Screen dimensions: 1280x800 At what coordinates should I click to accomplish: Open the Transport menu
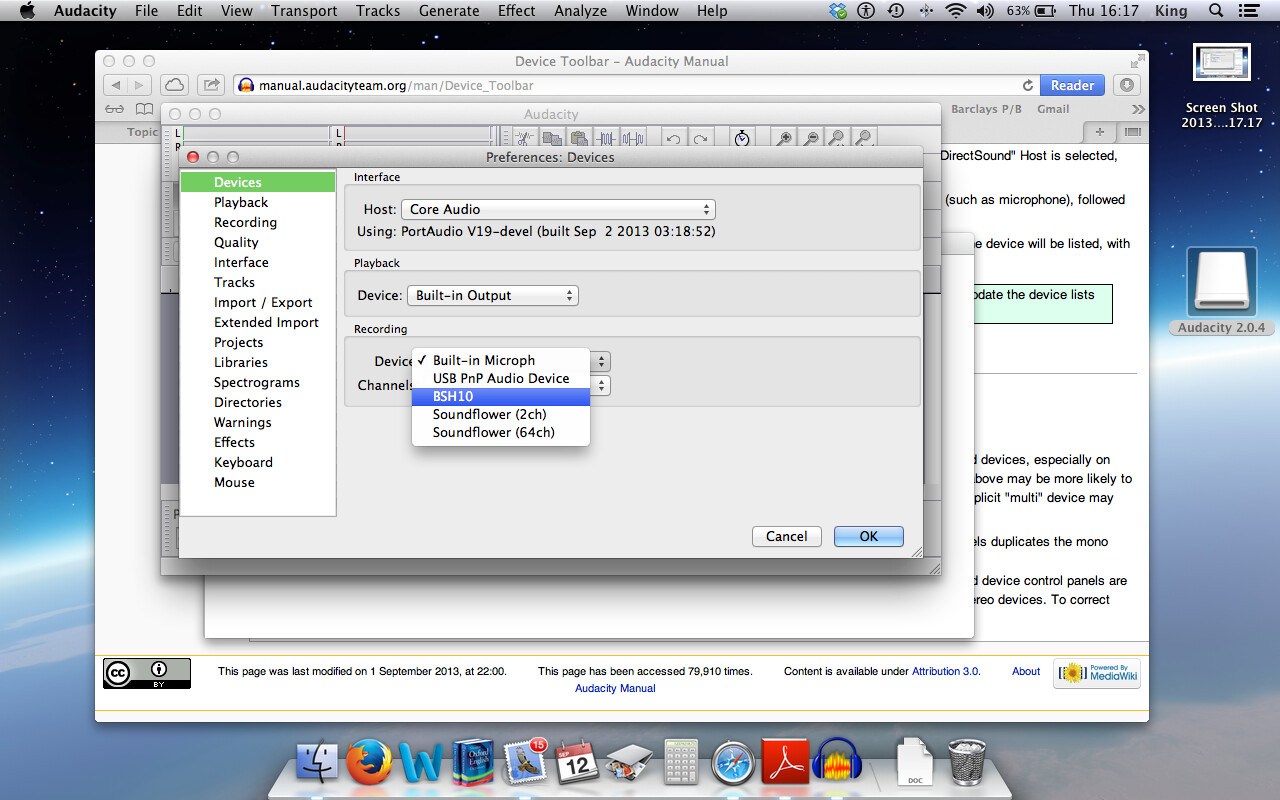(x=304, y=11)
